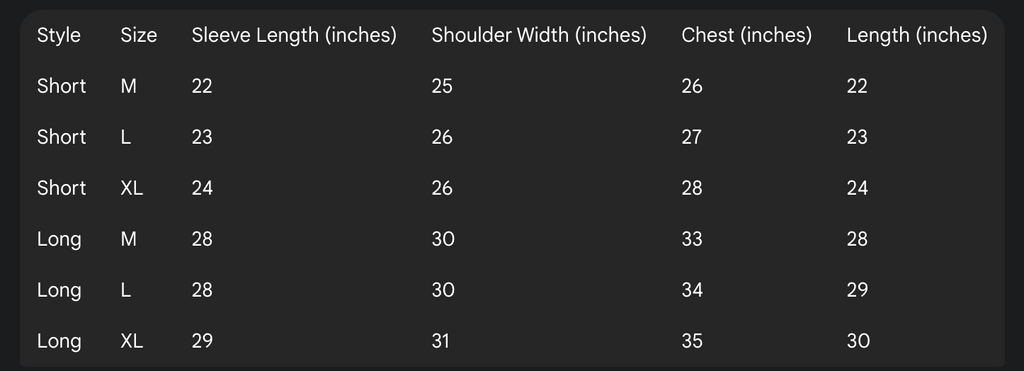Click length value 24 in Short XL row
Screen dimensions: 1024x371
pos(857,188)
